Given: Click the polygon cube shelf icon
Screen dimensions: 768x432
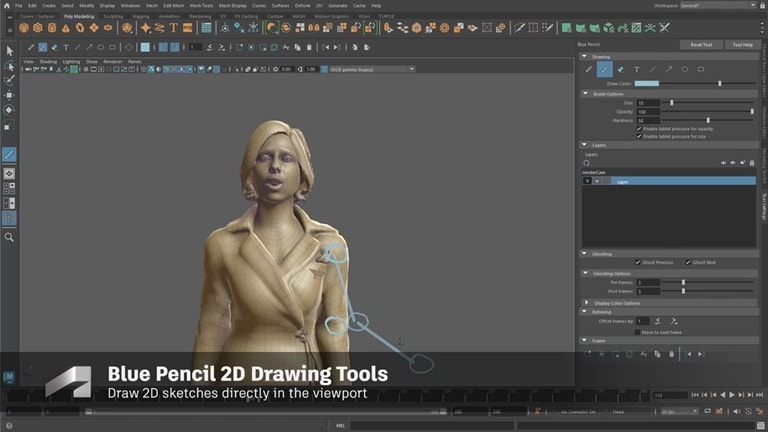Looking at the screenshot, I should pyautogui.click(x=38, y=28).
